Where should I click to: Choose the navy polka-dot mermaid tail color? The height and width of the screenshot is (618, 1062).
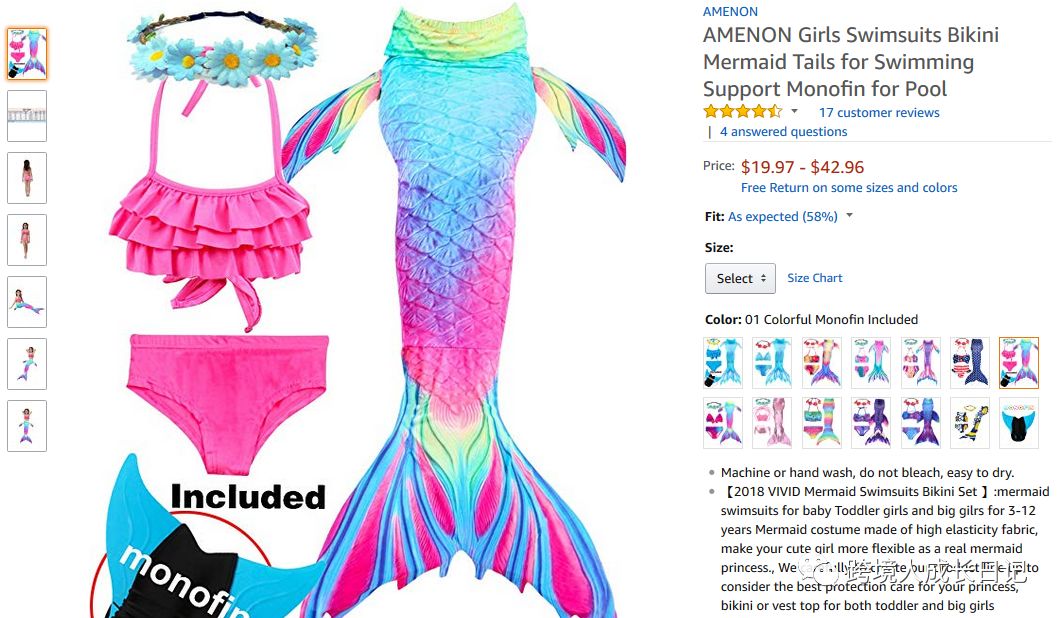(969, 362)
